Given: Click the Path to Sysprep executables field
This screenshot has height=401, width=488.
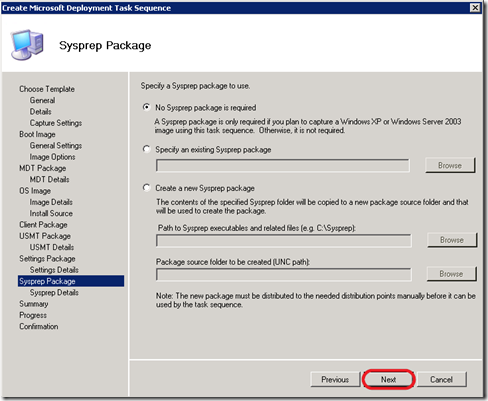Looking at the screenshot, I should pos(284,240).
